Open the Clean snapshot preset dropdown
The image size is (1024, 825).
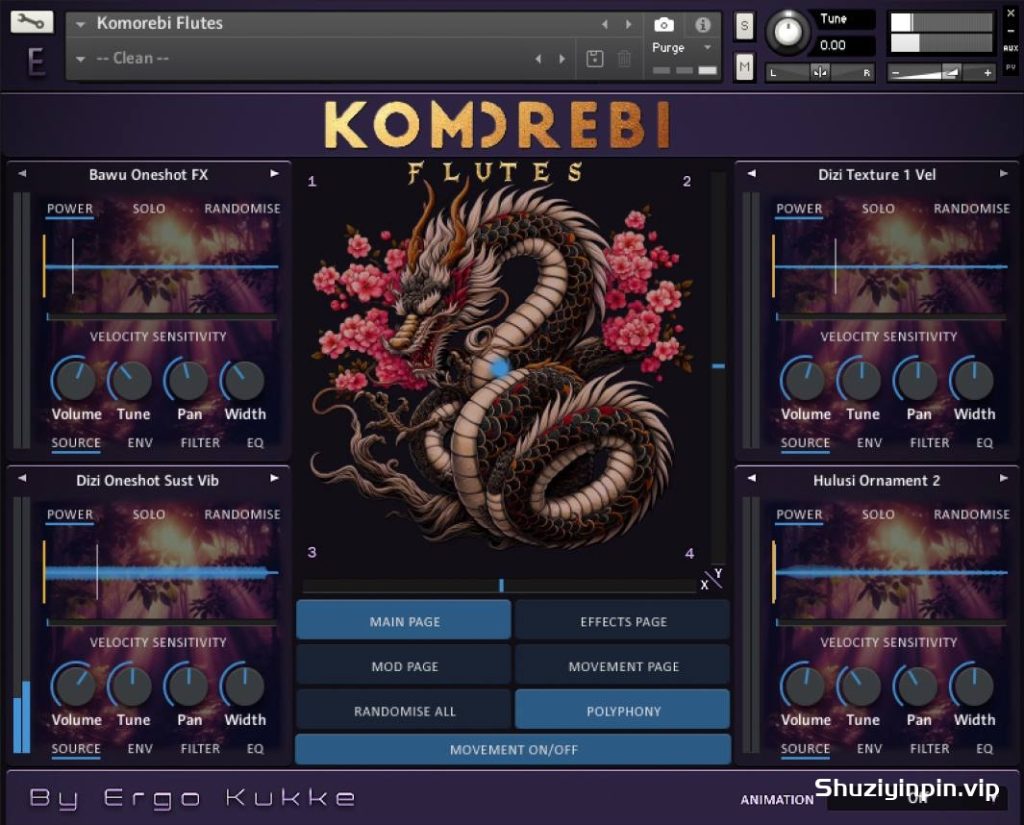[x=80, y=59]
